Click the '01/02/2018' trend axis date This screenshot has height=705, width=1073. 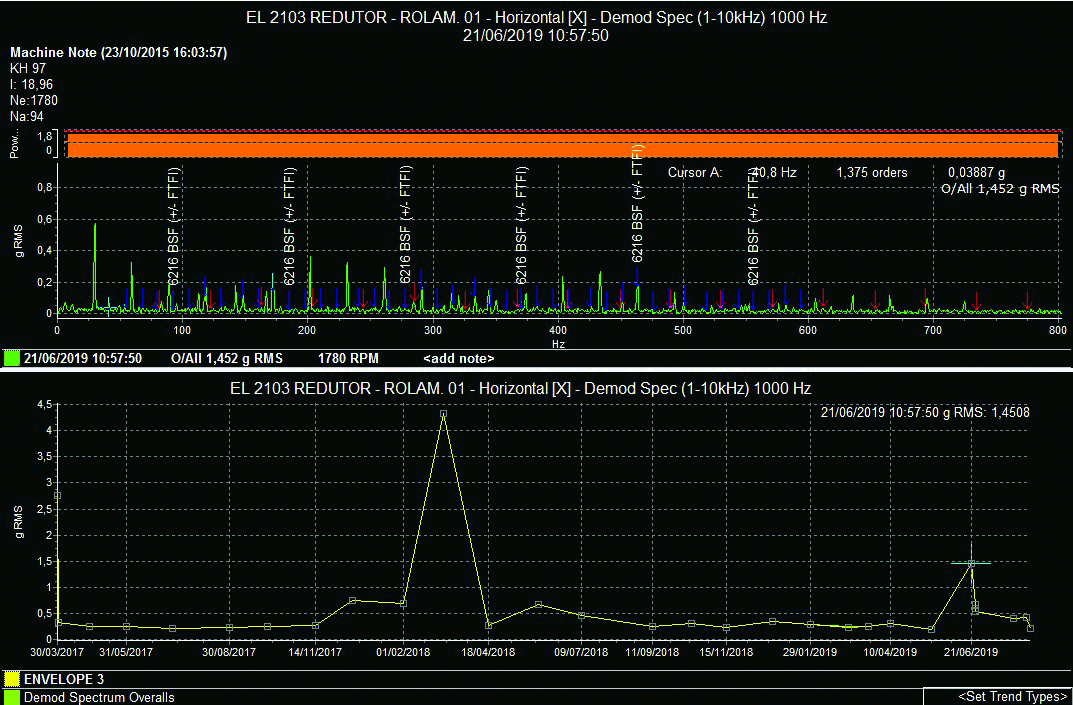click(402, 652)
